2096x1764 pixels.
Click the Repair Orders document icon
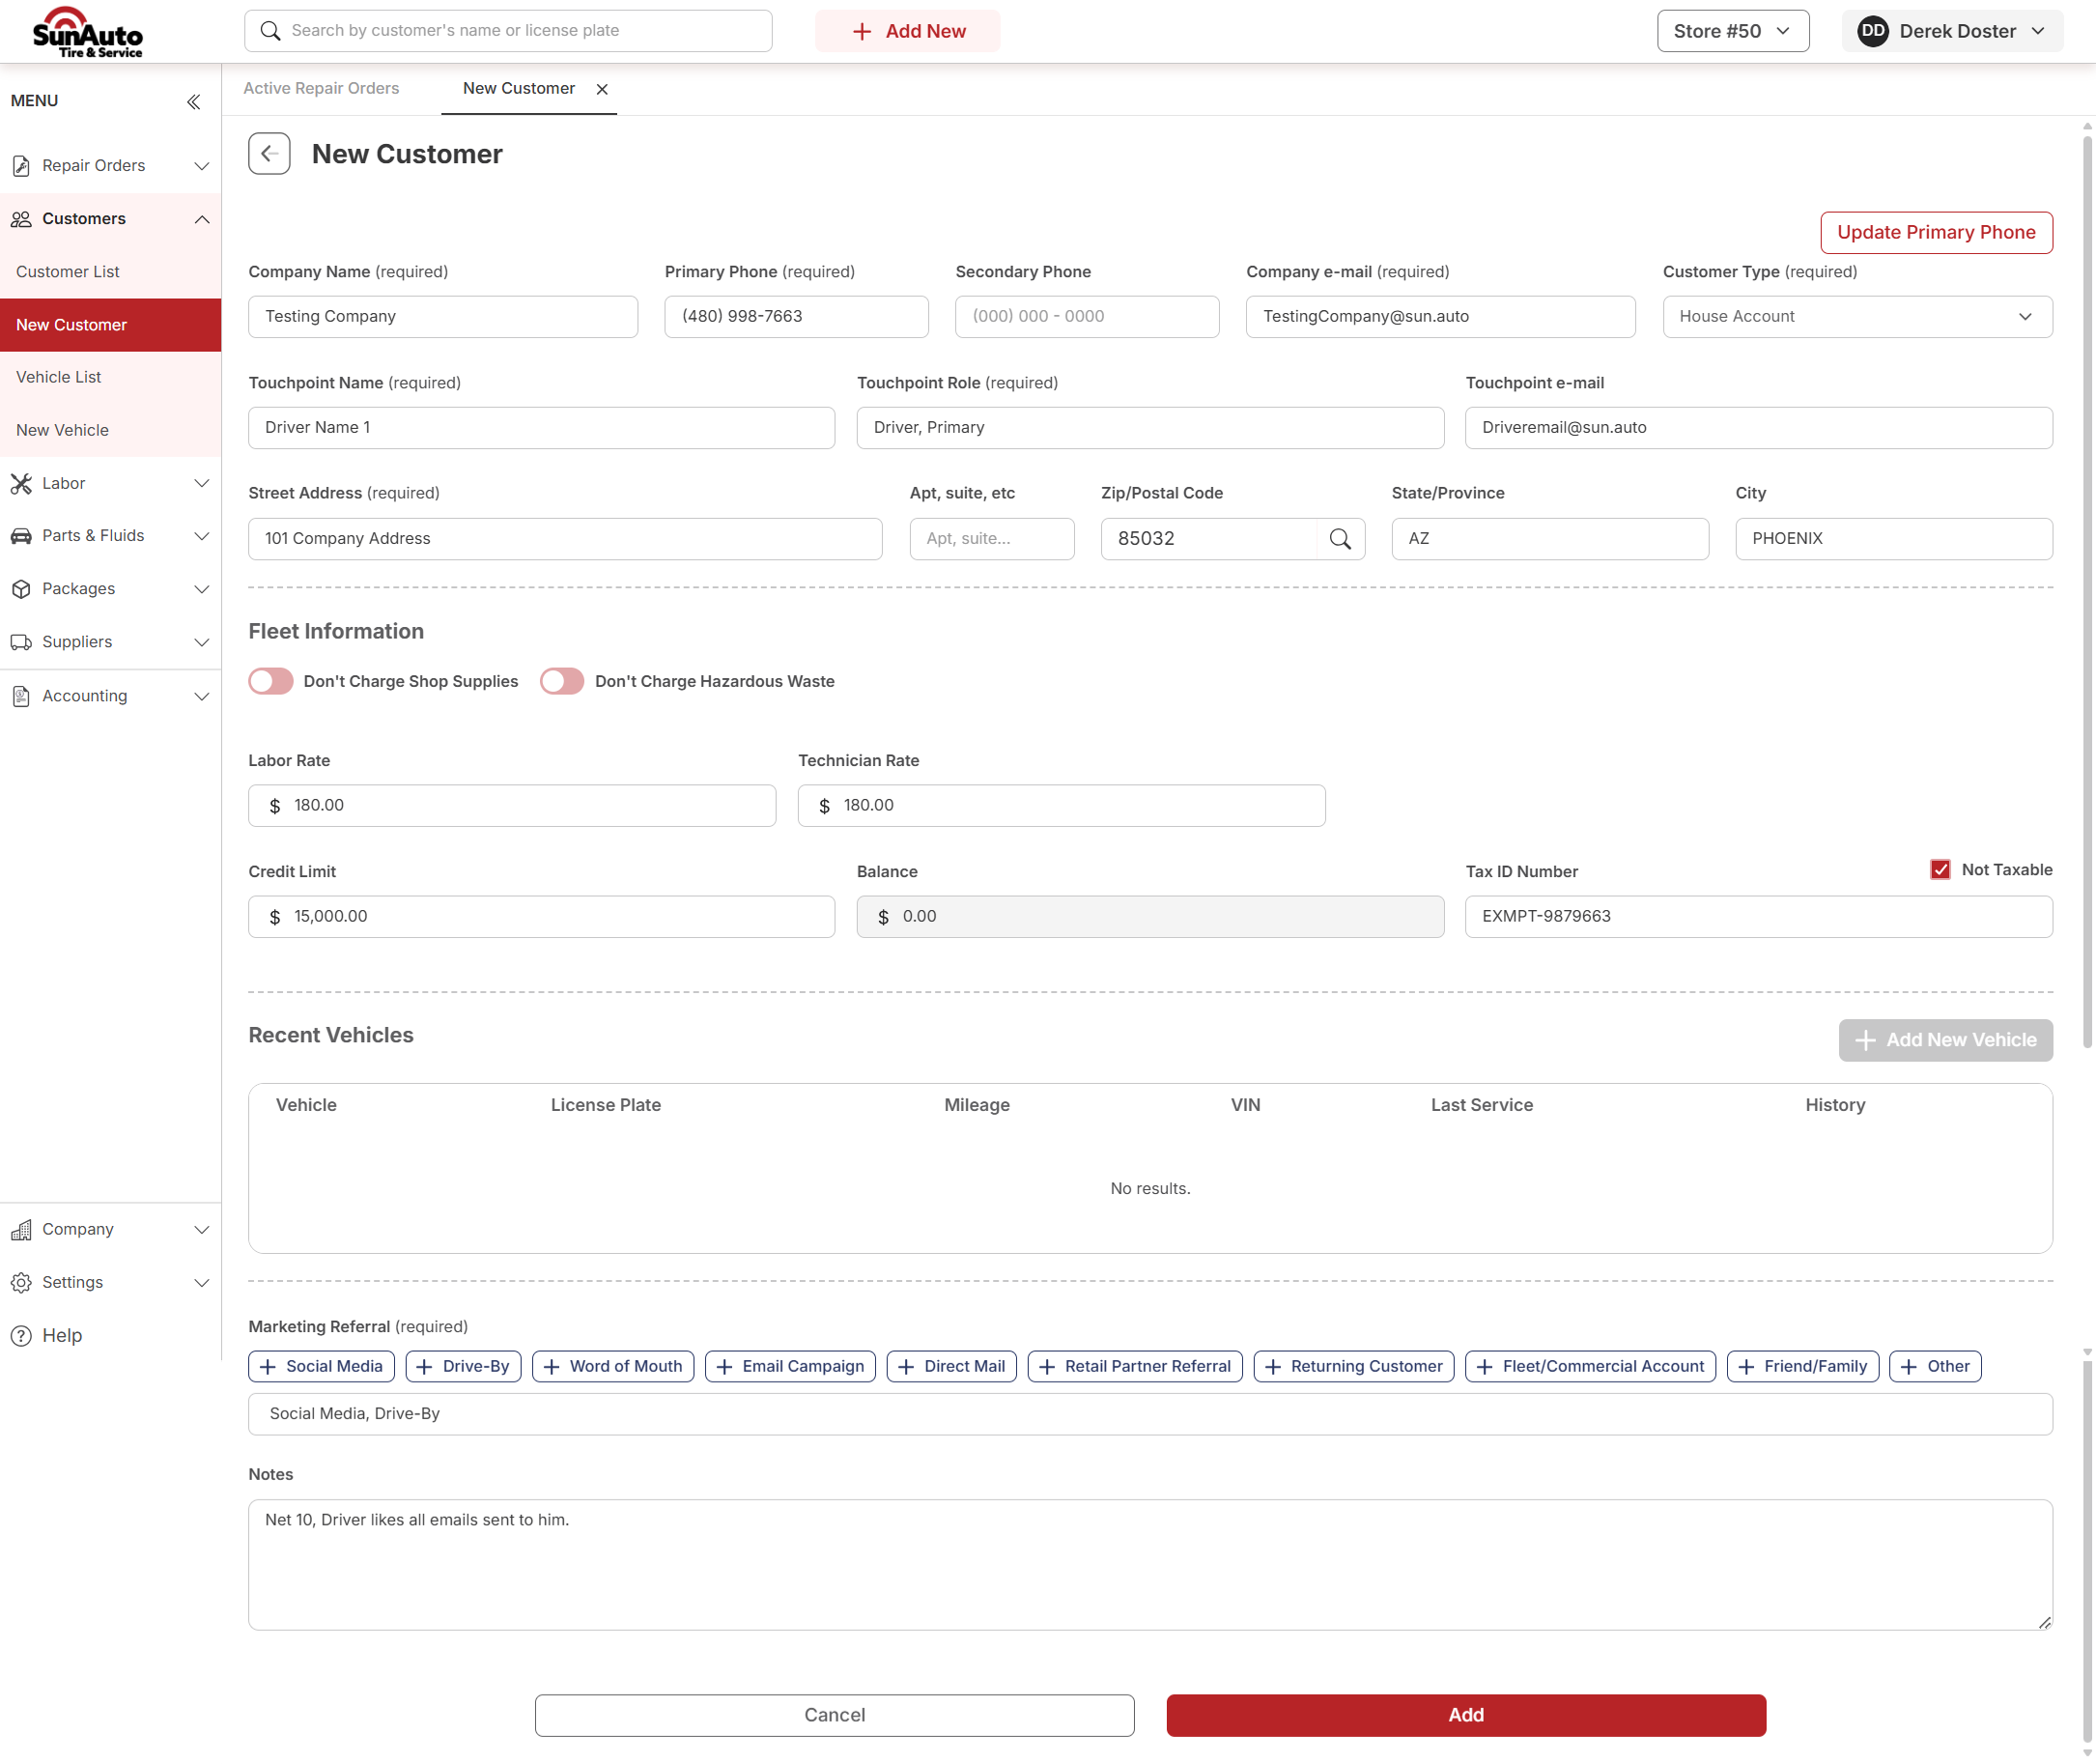pyautogui.click(x=21, y=166)
